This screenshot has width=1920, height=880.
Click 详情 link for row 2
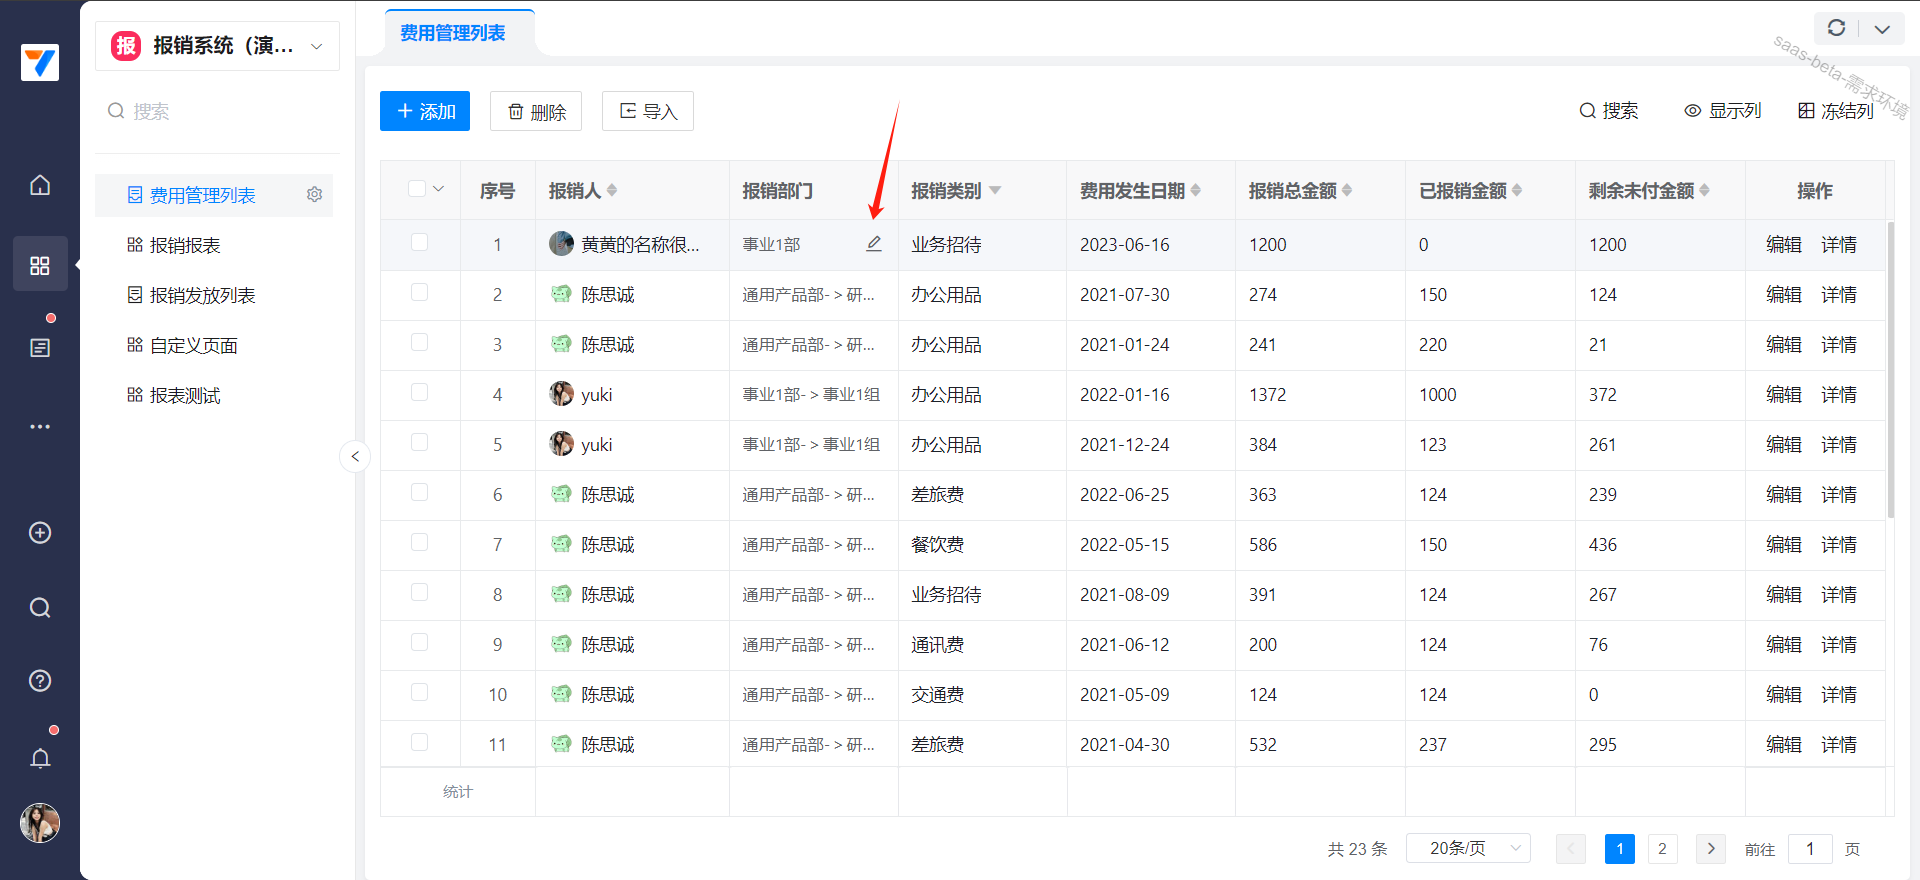coord(1838,295)
